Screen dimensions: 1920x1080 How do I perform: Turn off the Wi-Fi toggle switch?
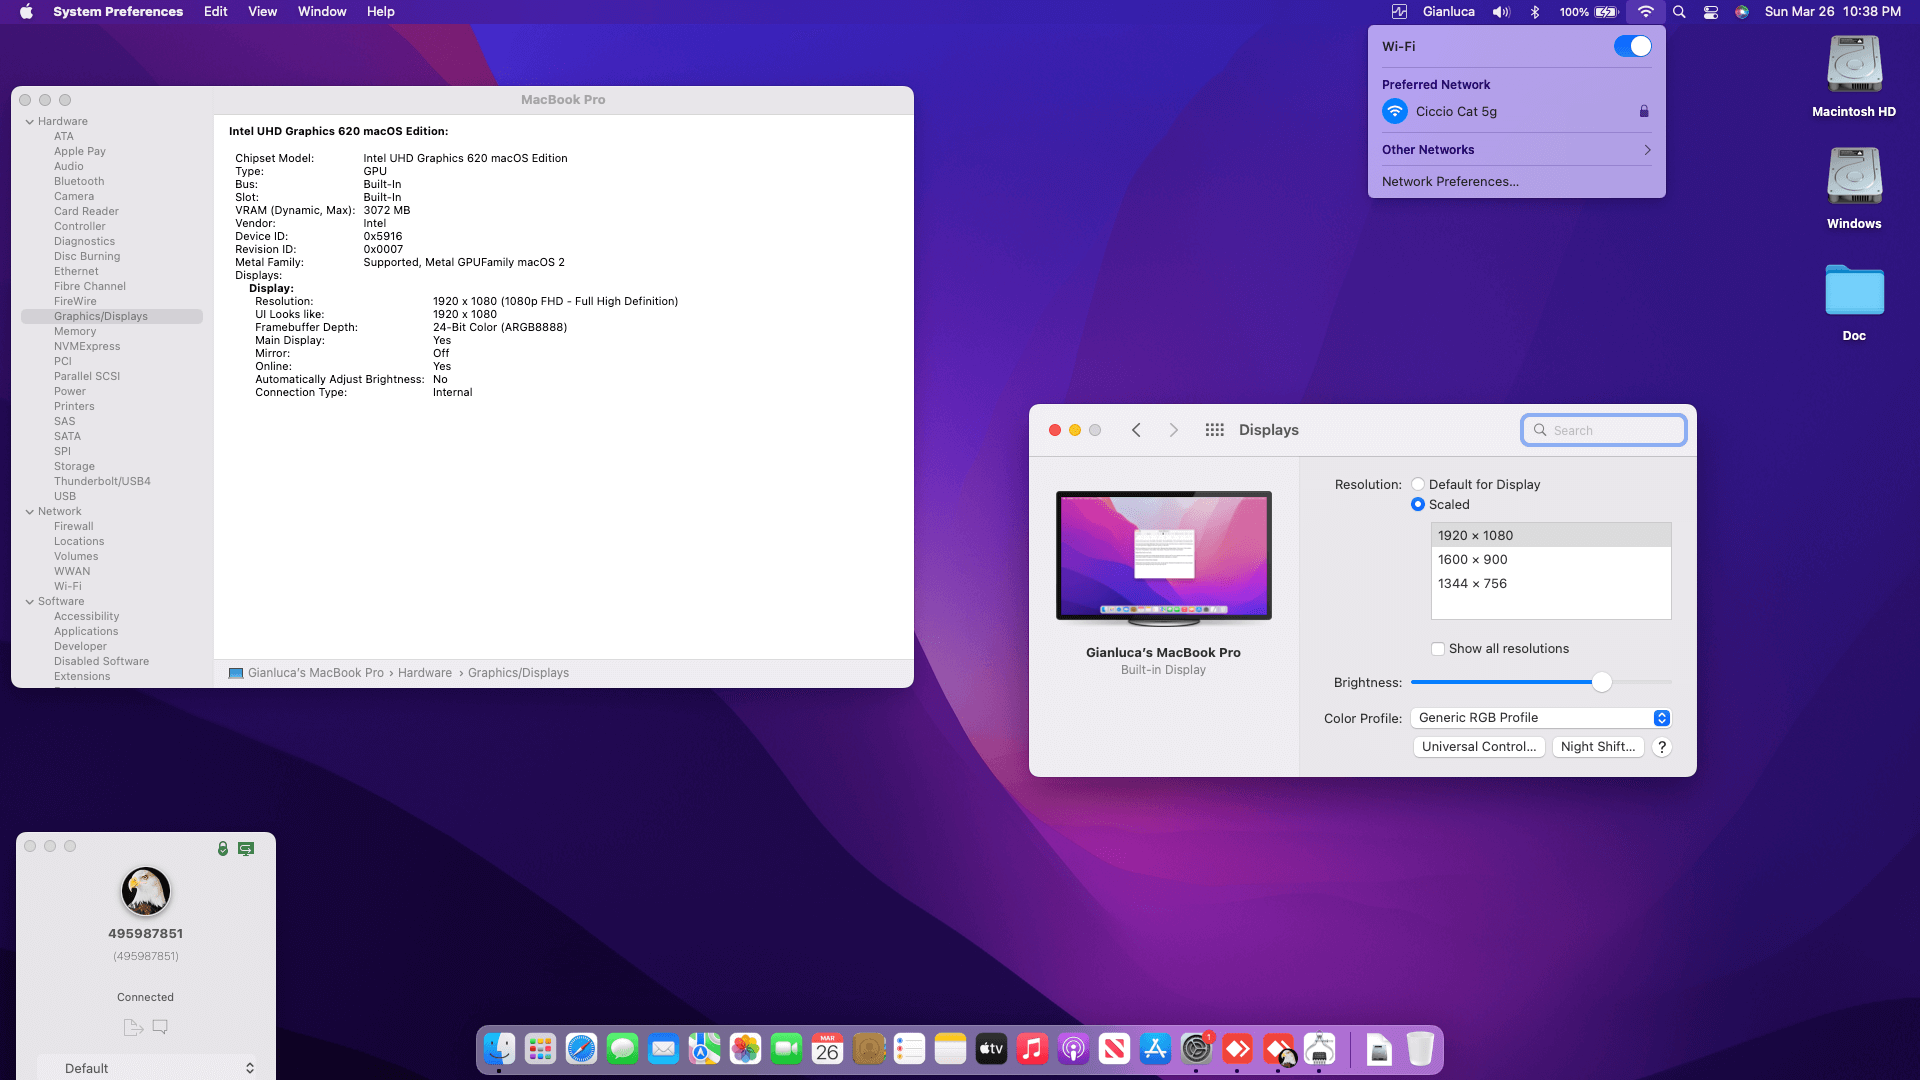pyautogui.click(x=1632, y=46)
